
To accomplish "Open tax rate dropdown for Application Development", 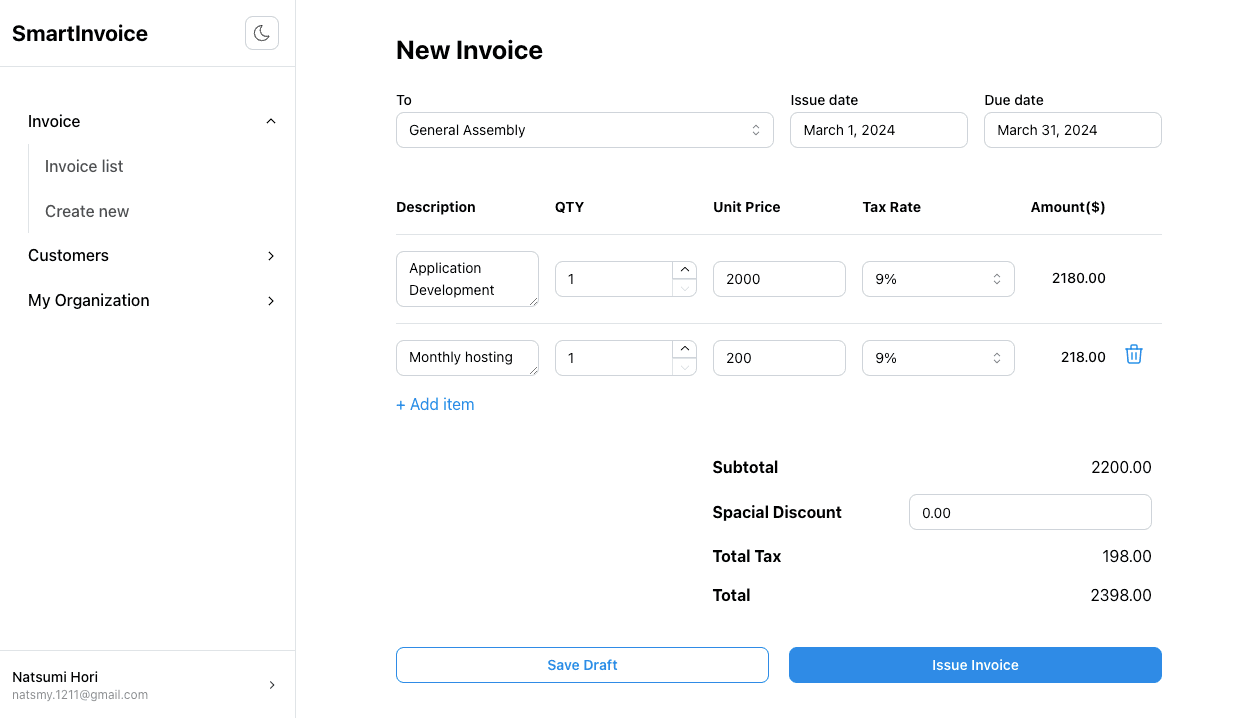I will click(x=937, y=279).
